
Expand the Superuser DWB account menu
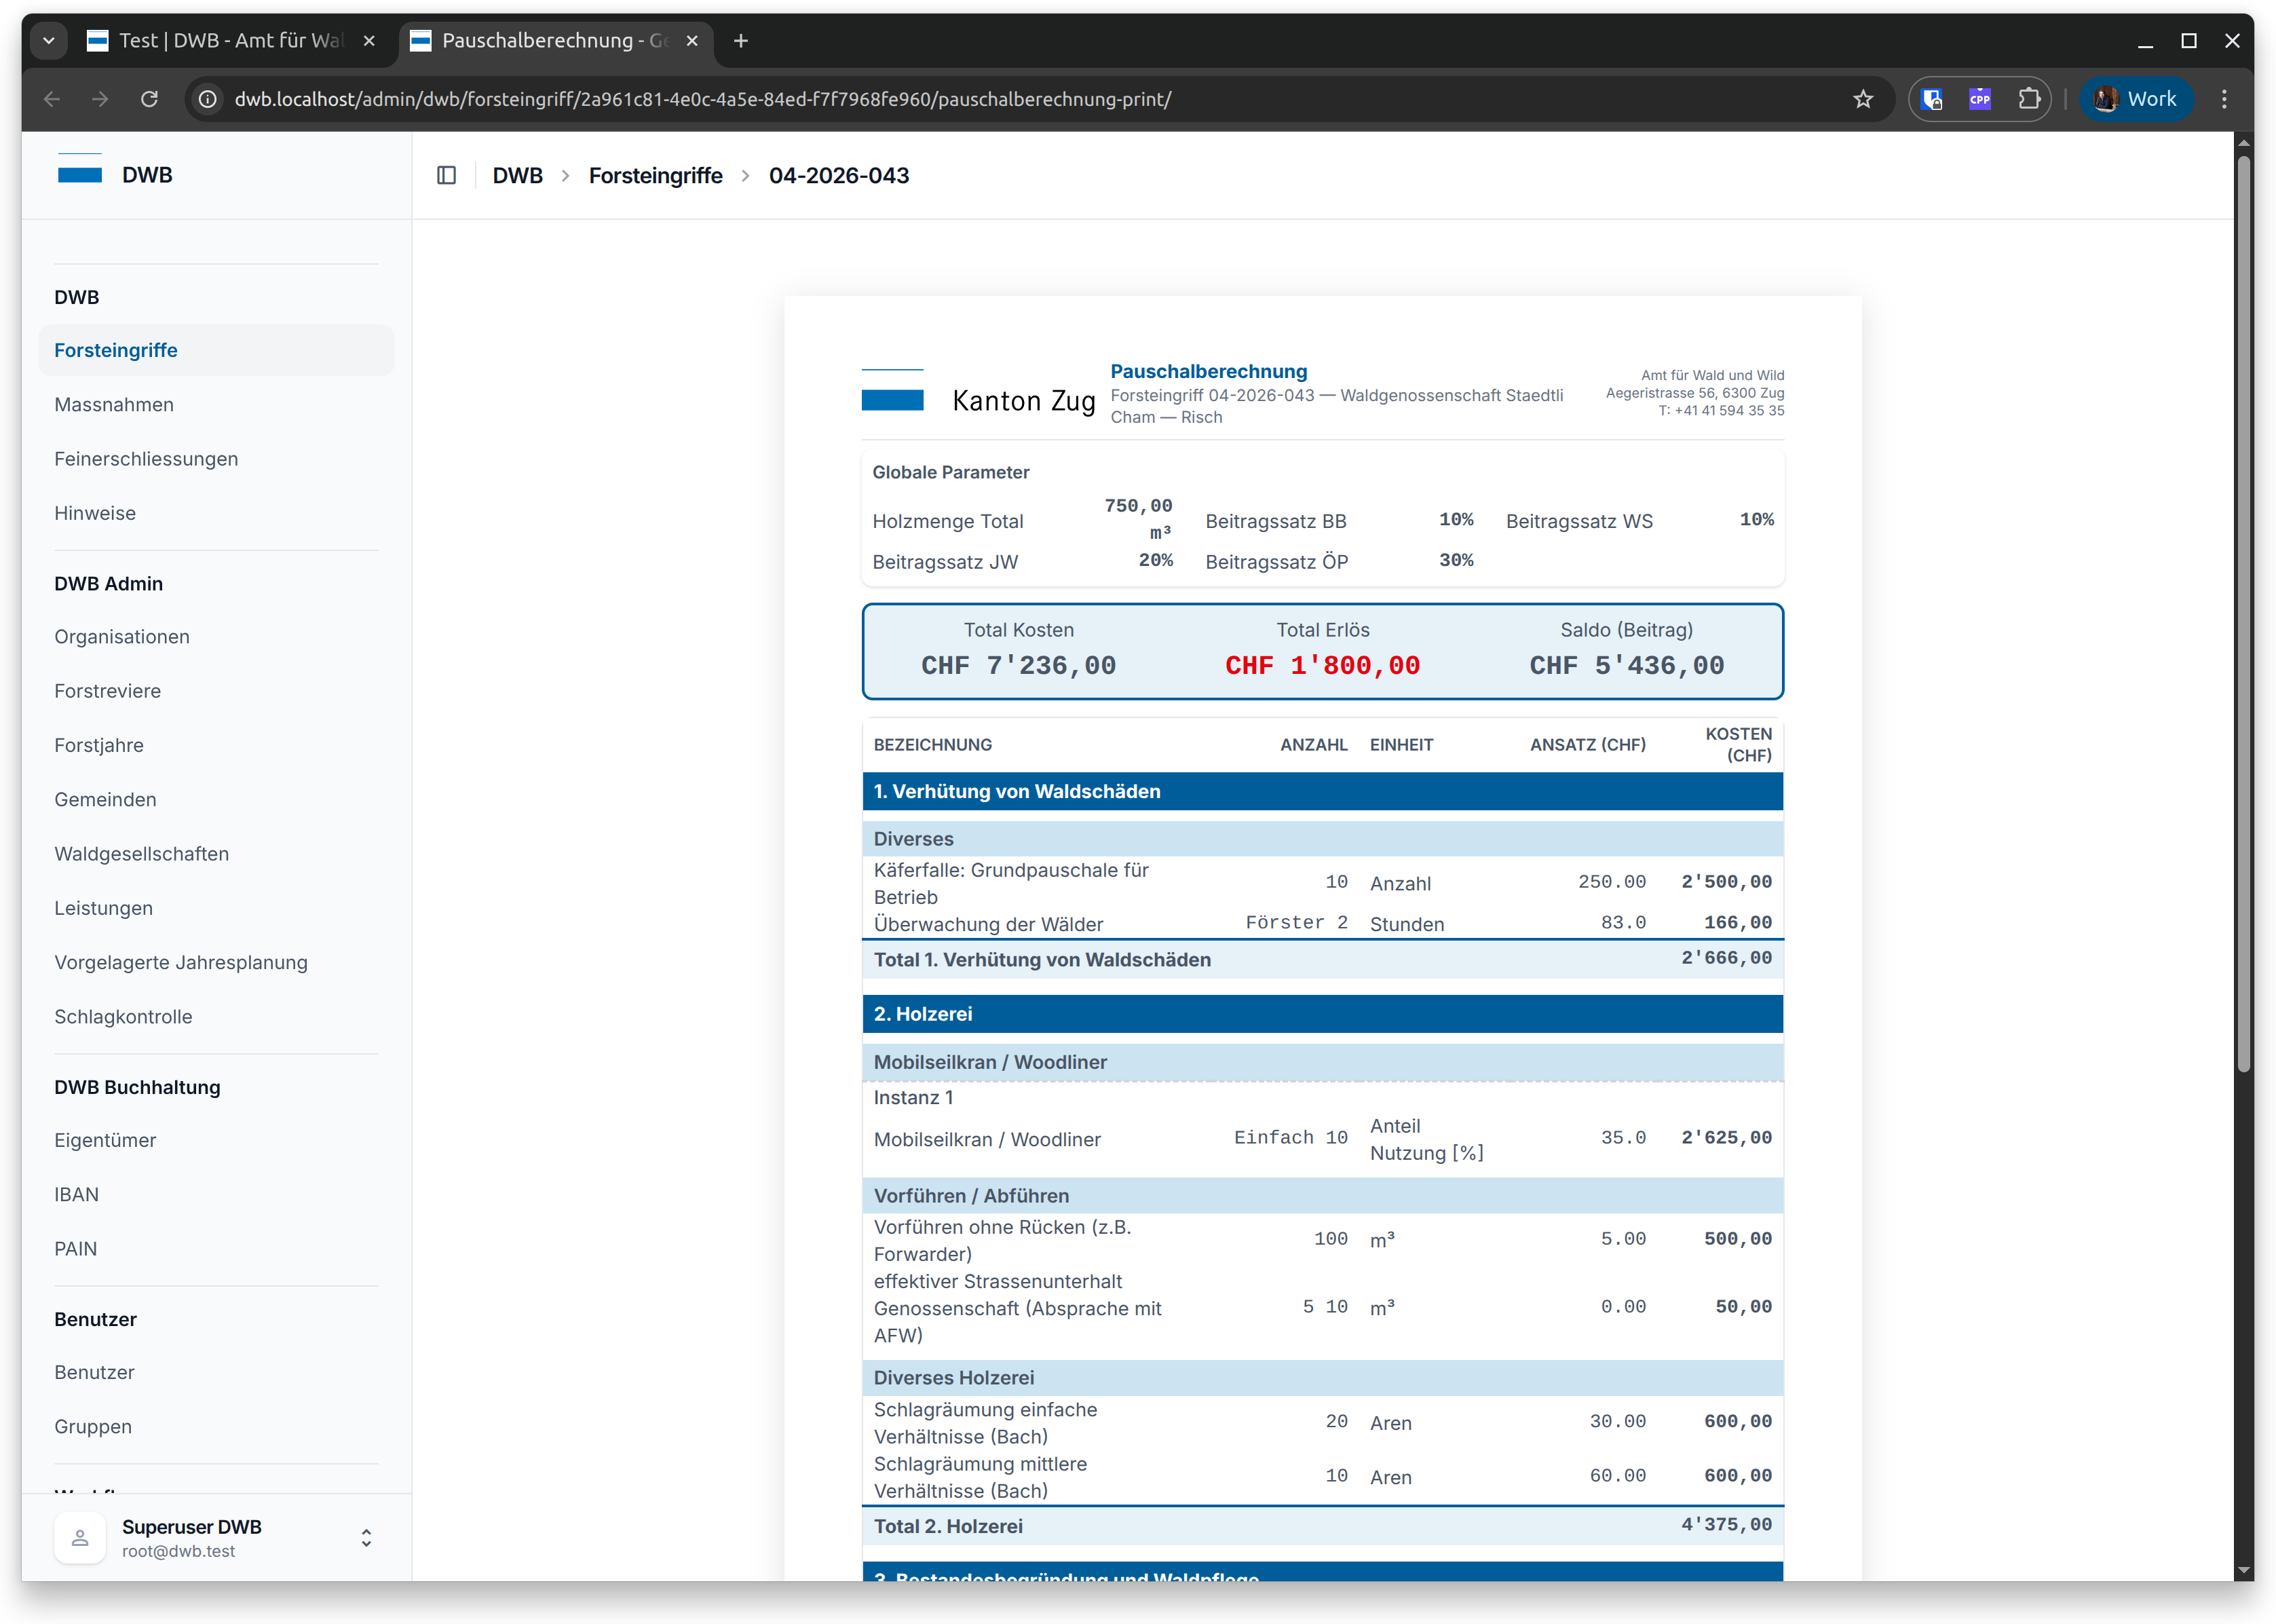coord(366,1537)
